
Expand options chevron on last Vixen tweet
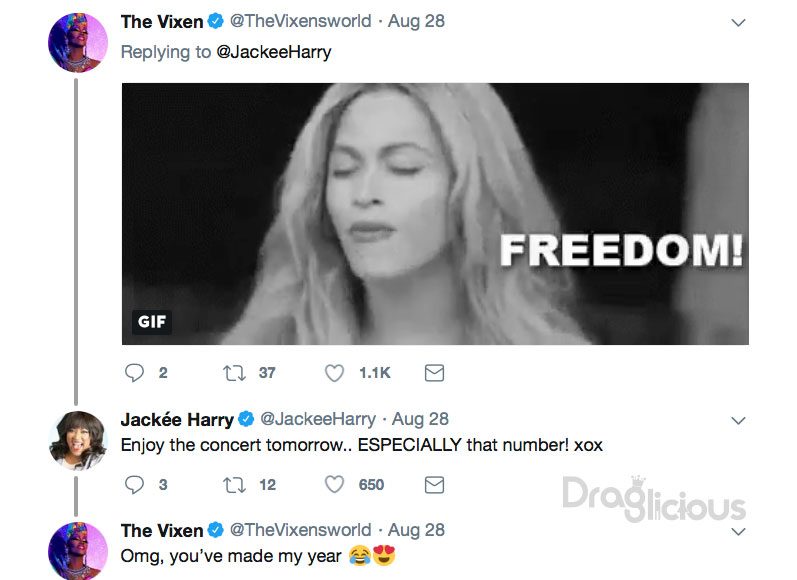[x=738, y=532]
